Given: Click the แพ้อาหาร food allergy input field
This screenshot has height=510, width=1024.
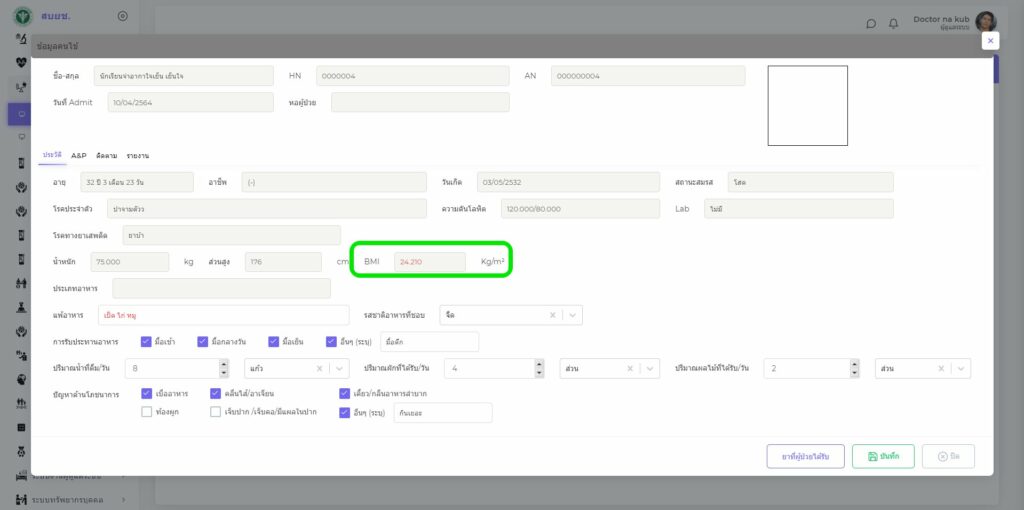Looking at the screenshot, I should (224, 315).
